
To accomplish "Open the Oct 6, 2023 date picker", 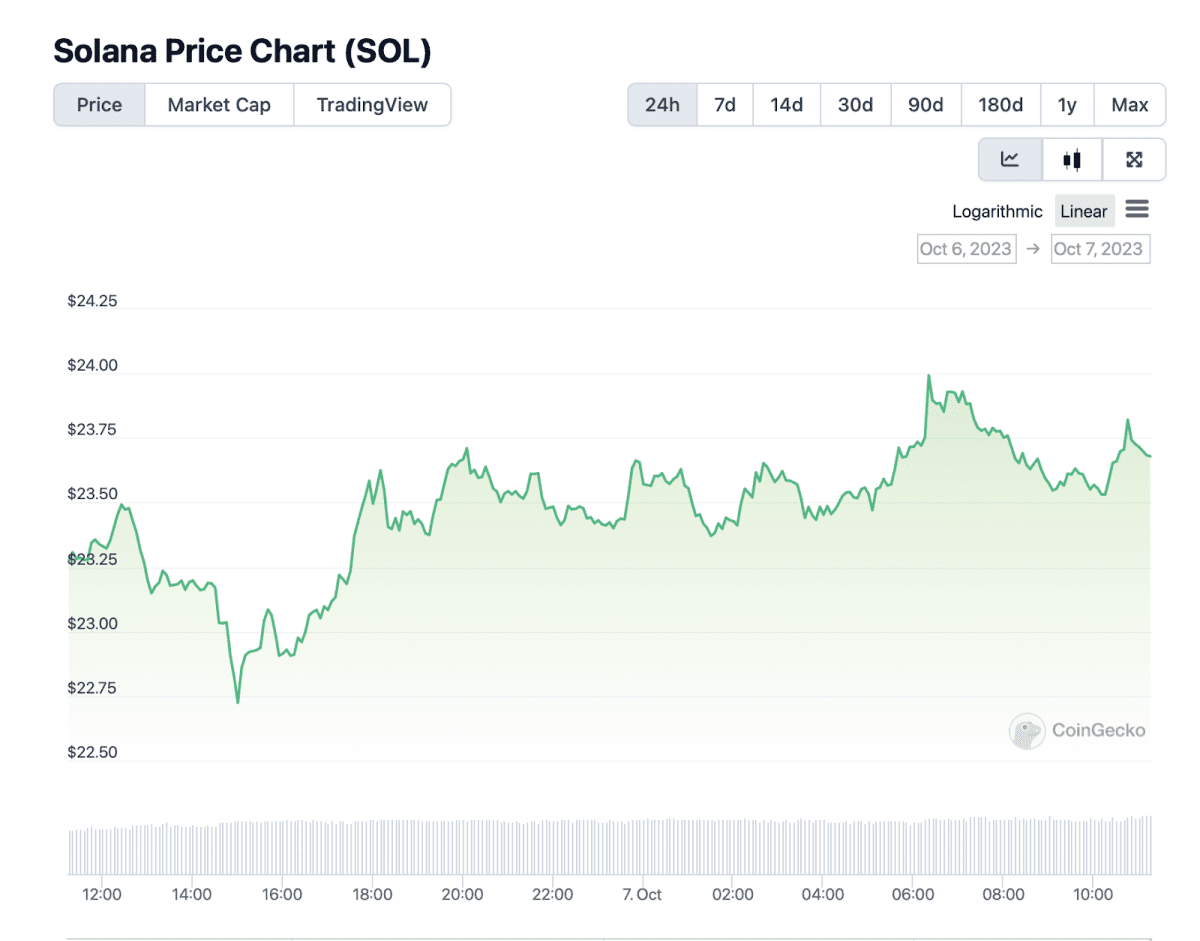I will (966, 249).
